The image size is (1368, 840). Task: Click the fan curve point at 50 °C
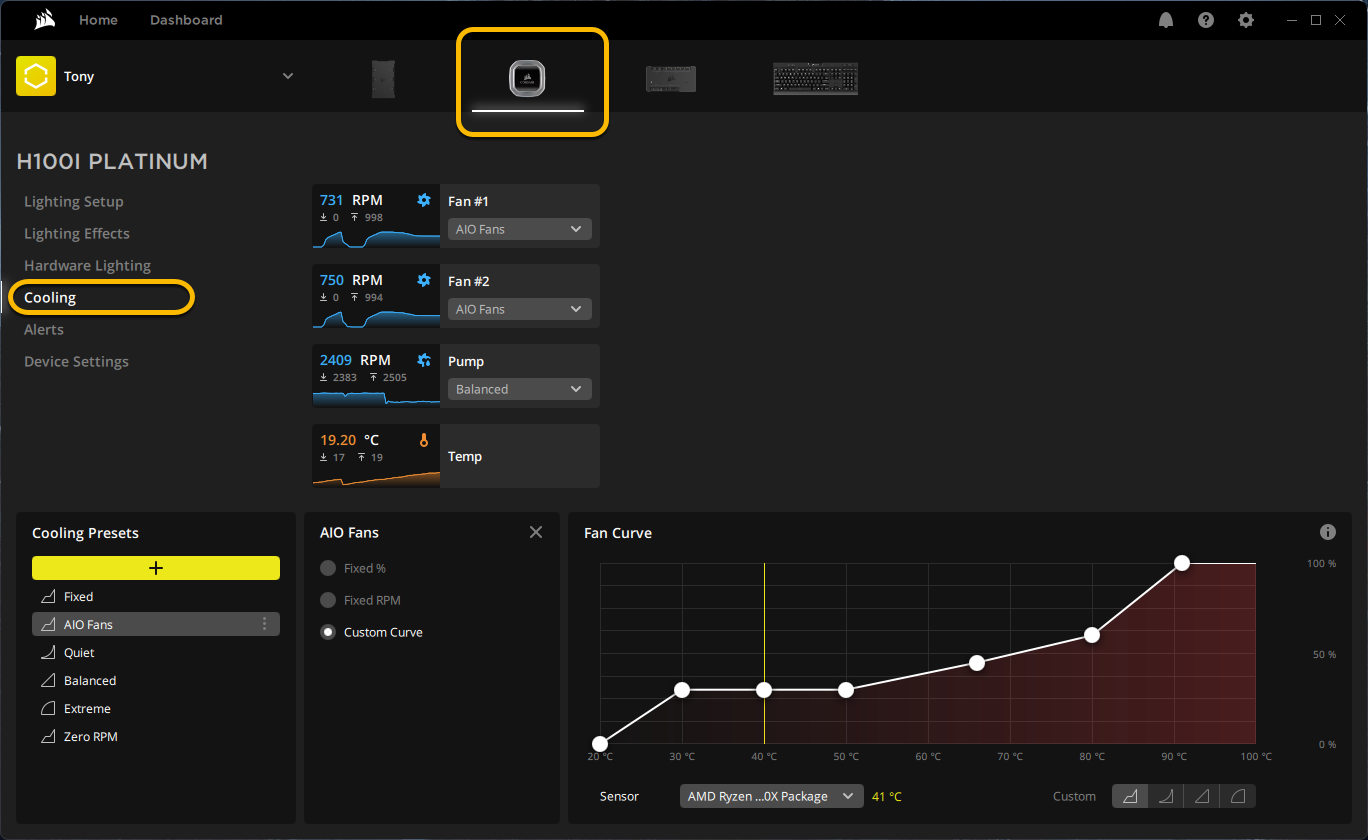point(846,689)
